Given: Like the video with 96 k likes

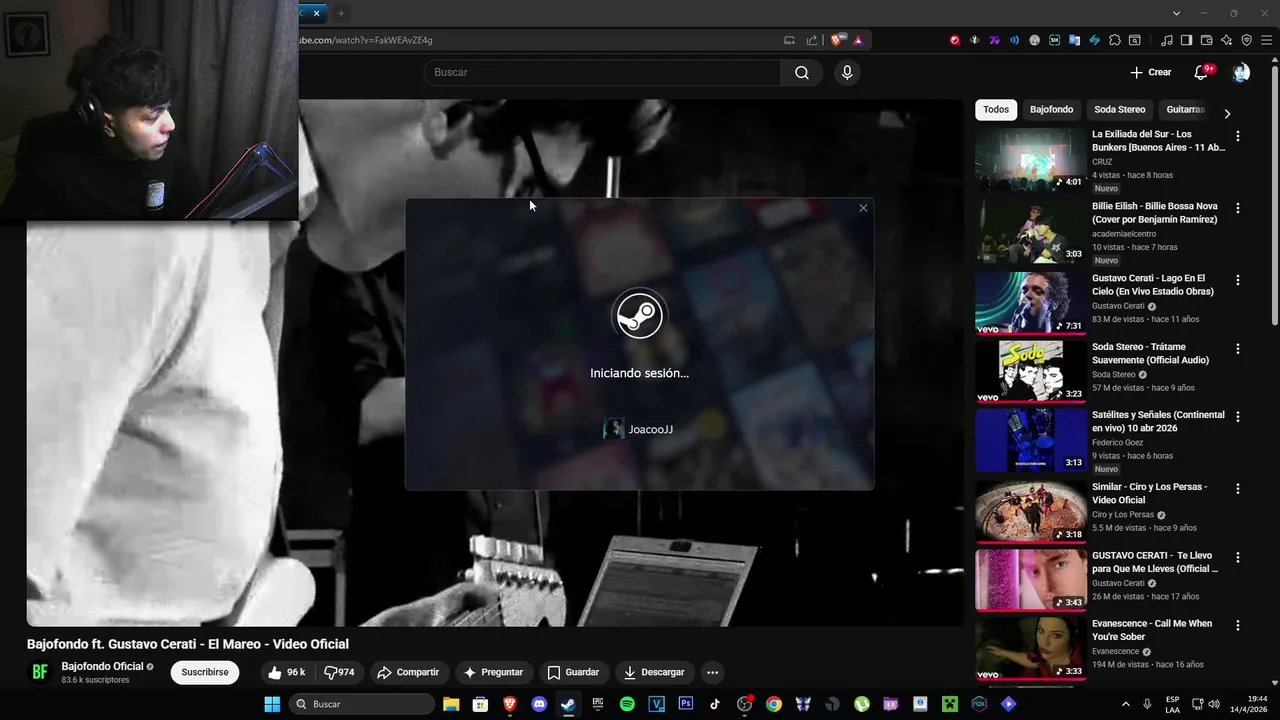Looking at the screenshot, I should coord(286,672).
